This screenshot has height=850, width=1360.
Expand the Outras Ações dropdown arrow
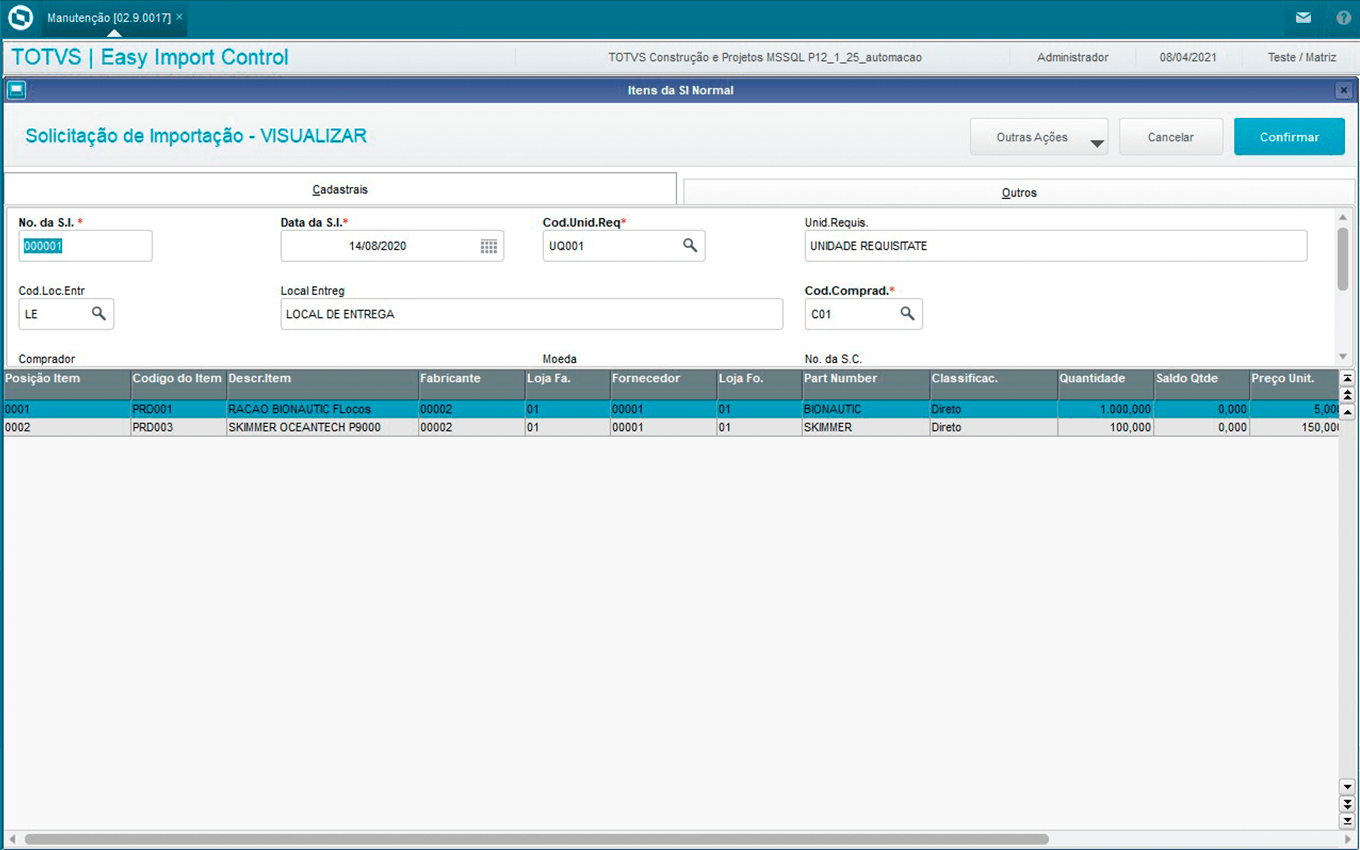pyautogui.click(x=1097, y=144)
